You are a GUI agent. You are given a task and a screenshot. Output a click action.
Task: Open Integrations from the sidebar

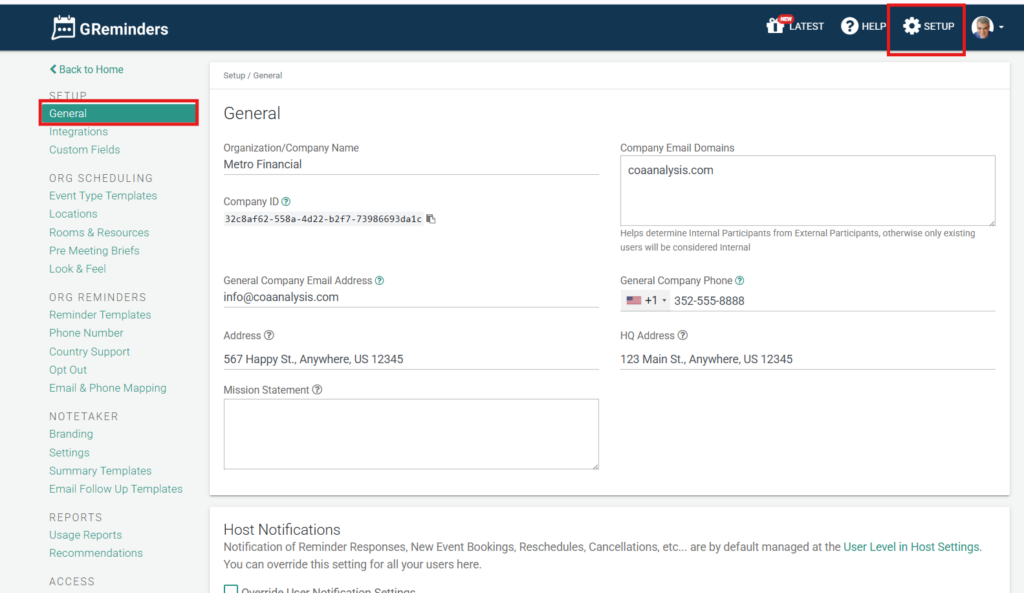click(x=78, y=132)
